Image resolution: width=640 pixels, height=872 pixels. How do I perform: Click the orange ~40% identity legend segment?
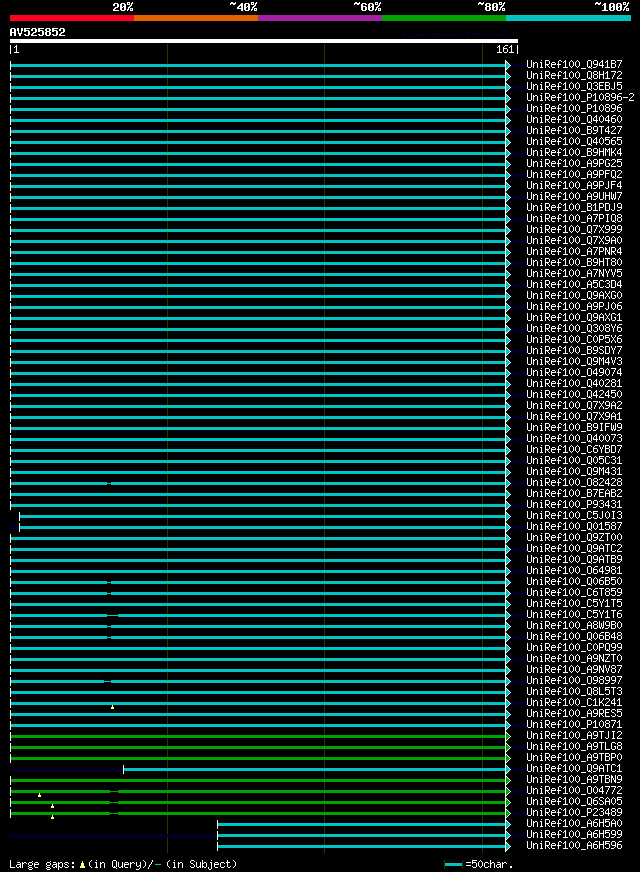pyautogui.click(x=196, y=18)
